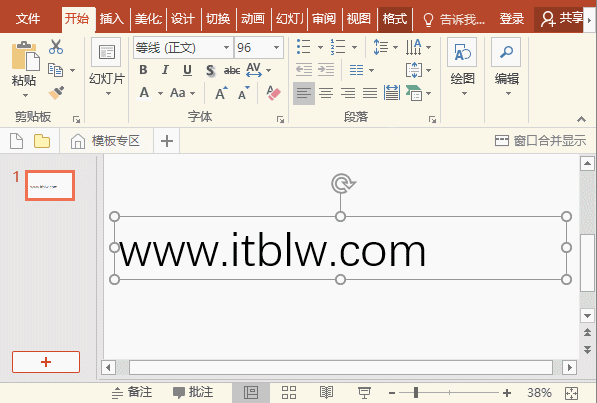Toggle Italic formatting
This screenshot has height=403, width=597.
[x=165, y=70]
